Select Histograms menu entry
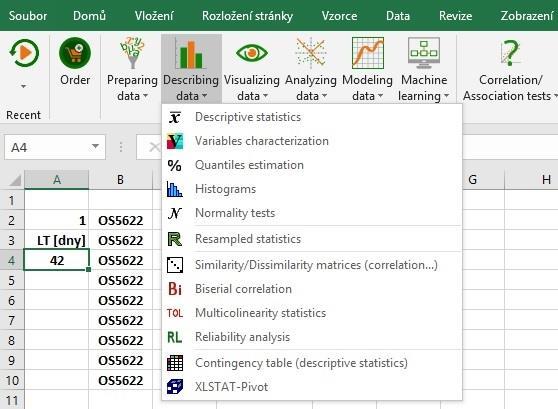558x409 pixels. point(312,189)
